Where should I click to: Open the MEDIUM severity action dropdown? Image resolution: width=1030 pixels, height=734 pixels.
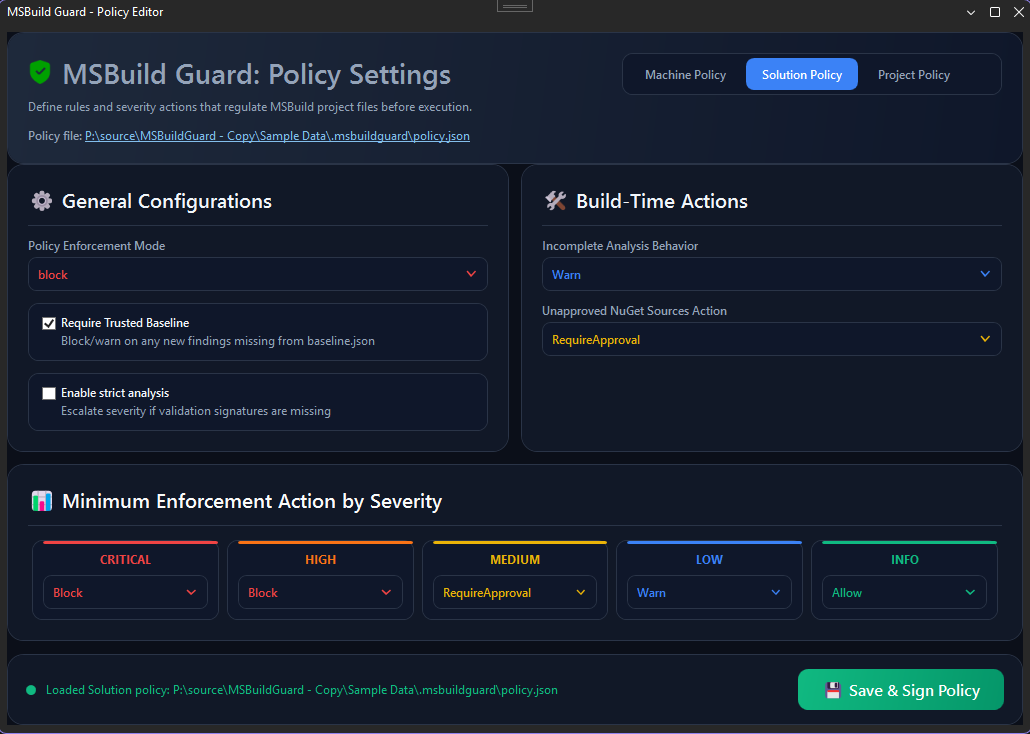(514, 592)
